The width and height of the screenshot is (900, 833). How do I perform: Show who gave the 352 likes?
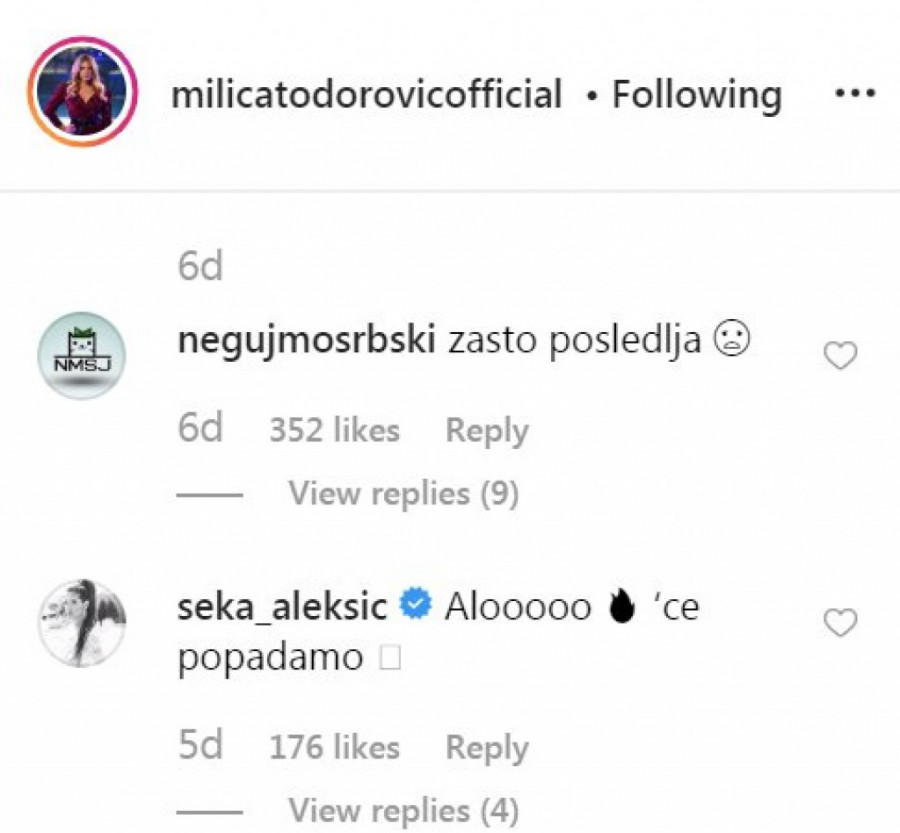[x=334, y=431]
